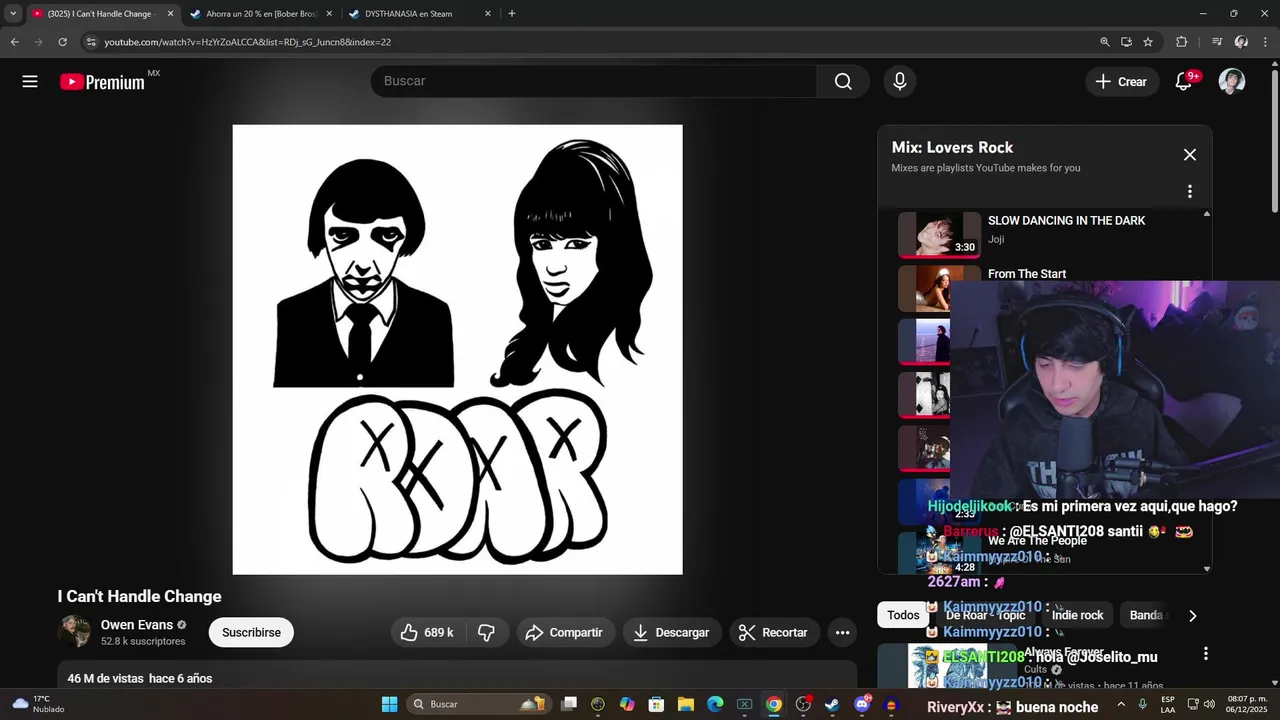Switch to the DYSTHANASIA en Steam tab

click(410, 14)
